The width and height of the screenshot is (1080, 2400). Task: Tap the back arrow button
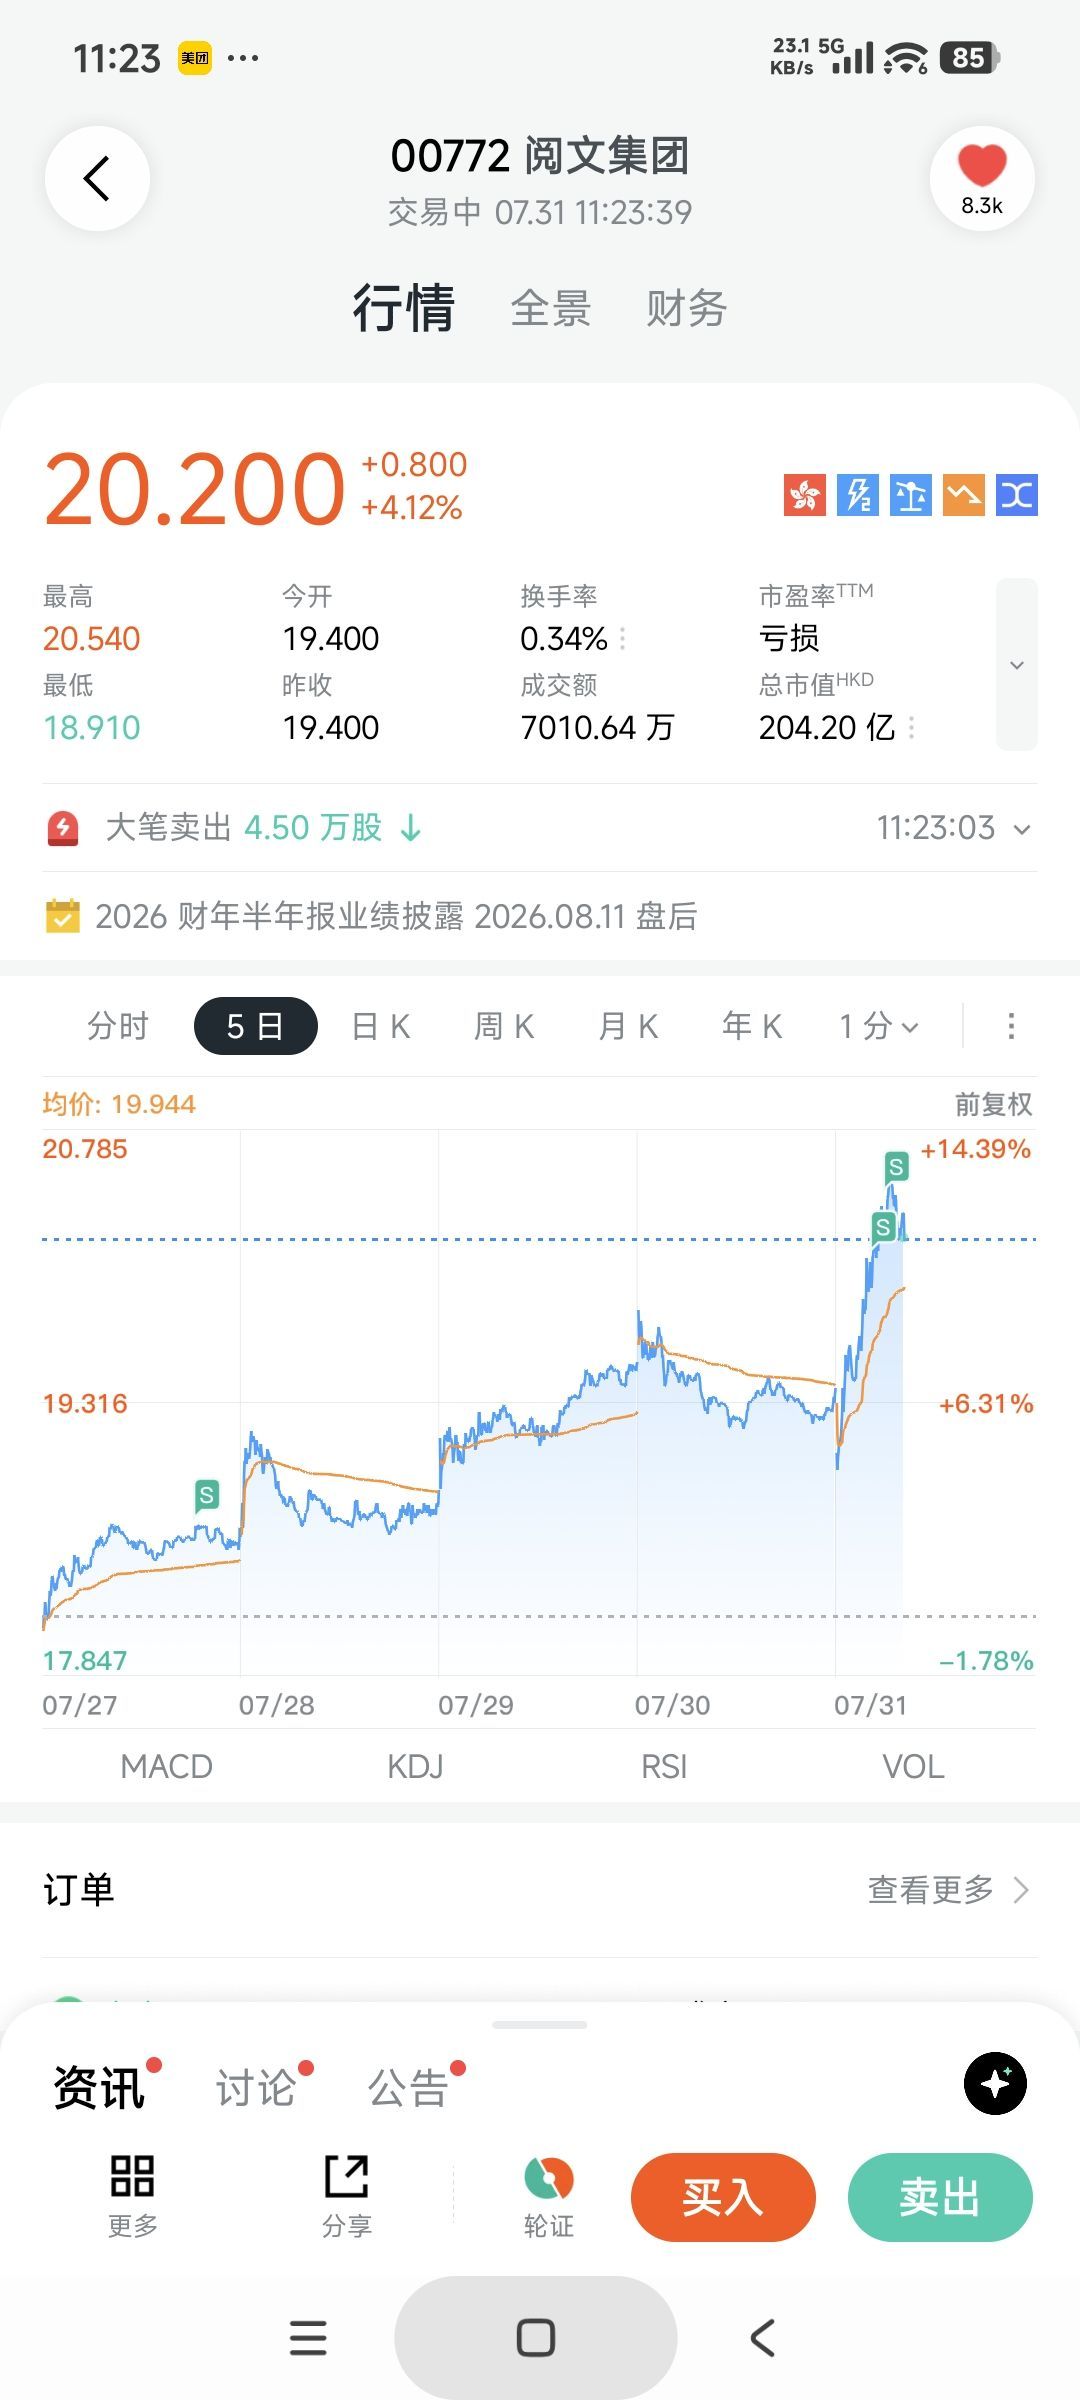97,179
